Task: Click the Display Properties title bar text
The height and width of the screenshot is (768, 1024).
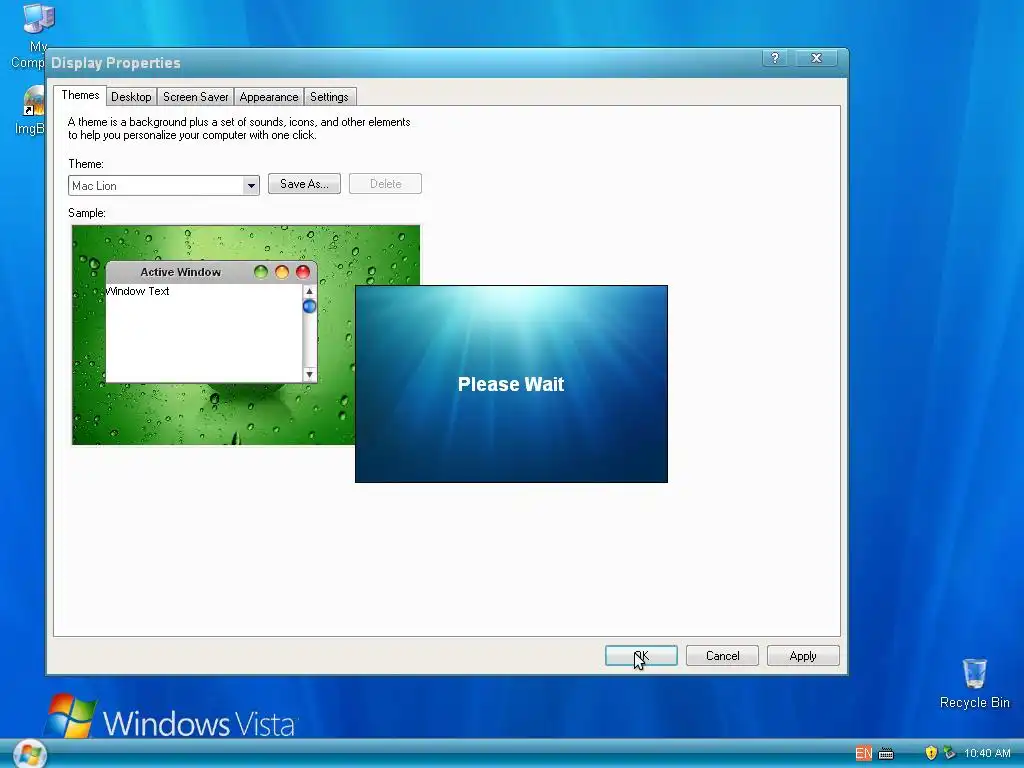Action: [116, 63]
